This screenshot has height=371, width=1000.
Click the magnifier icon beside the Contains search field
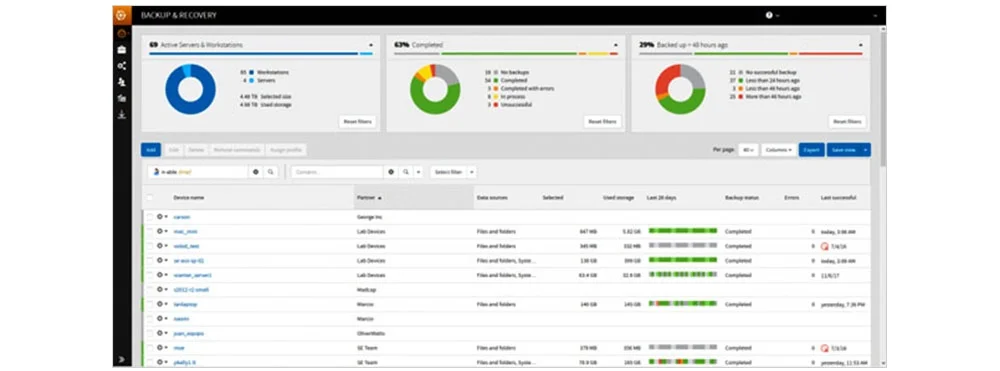(406, 172)
